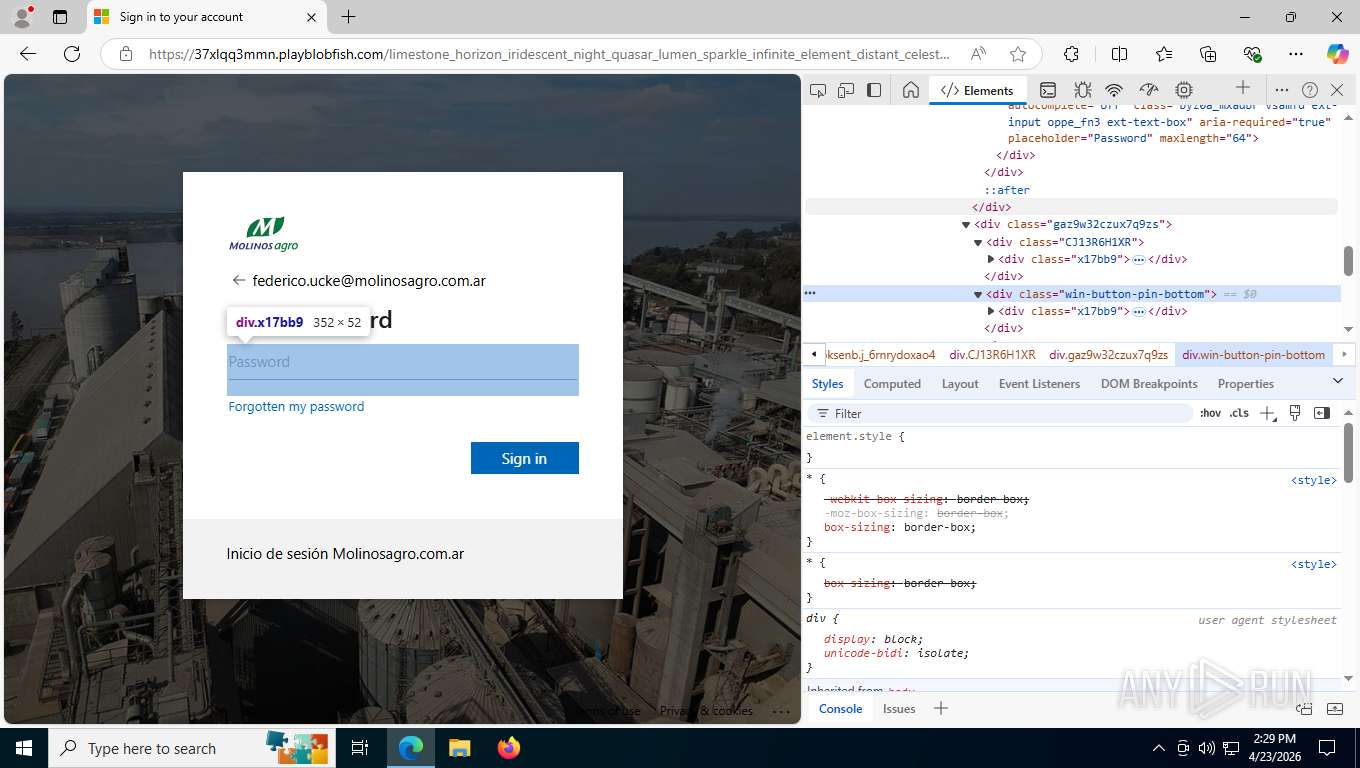Toggle .cls element classes panel
The height and width of the screenshot is (768, 1360).
point(1239,413)
